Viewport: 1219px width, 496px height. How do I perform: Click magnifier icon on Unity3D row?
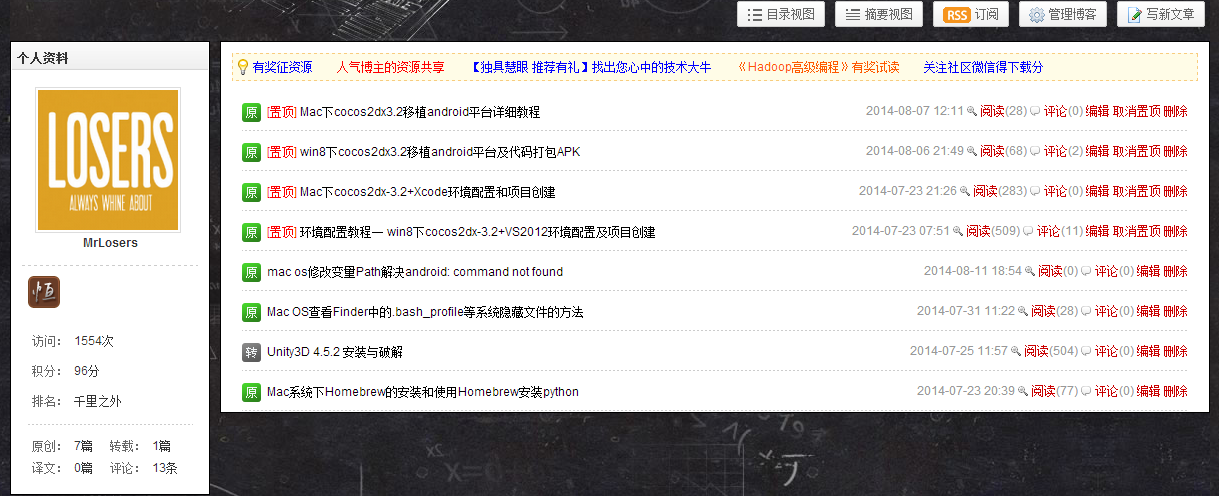click(x=1017, y=352)
